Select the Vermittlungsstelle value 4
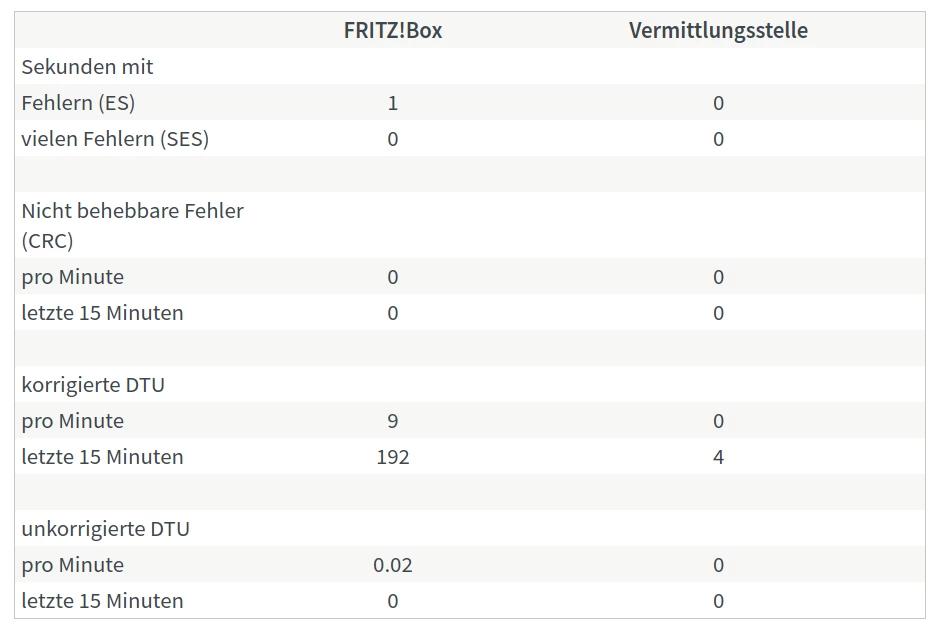 pos(718,457)
